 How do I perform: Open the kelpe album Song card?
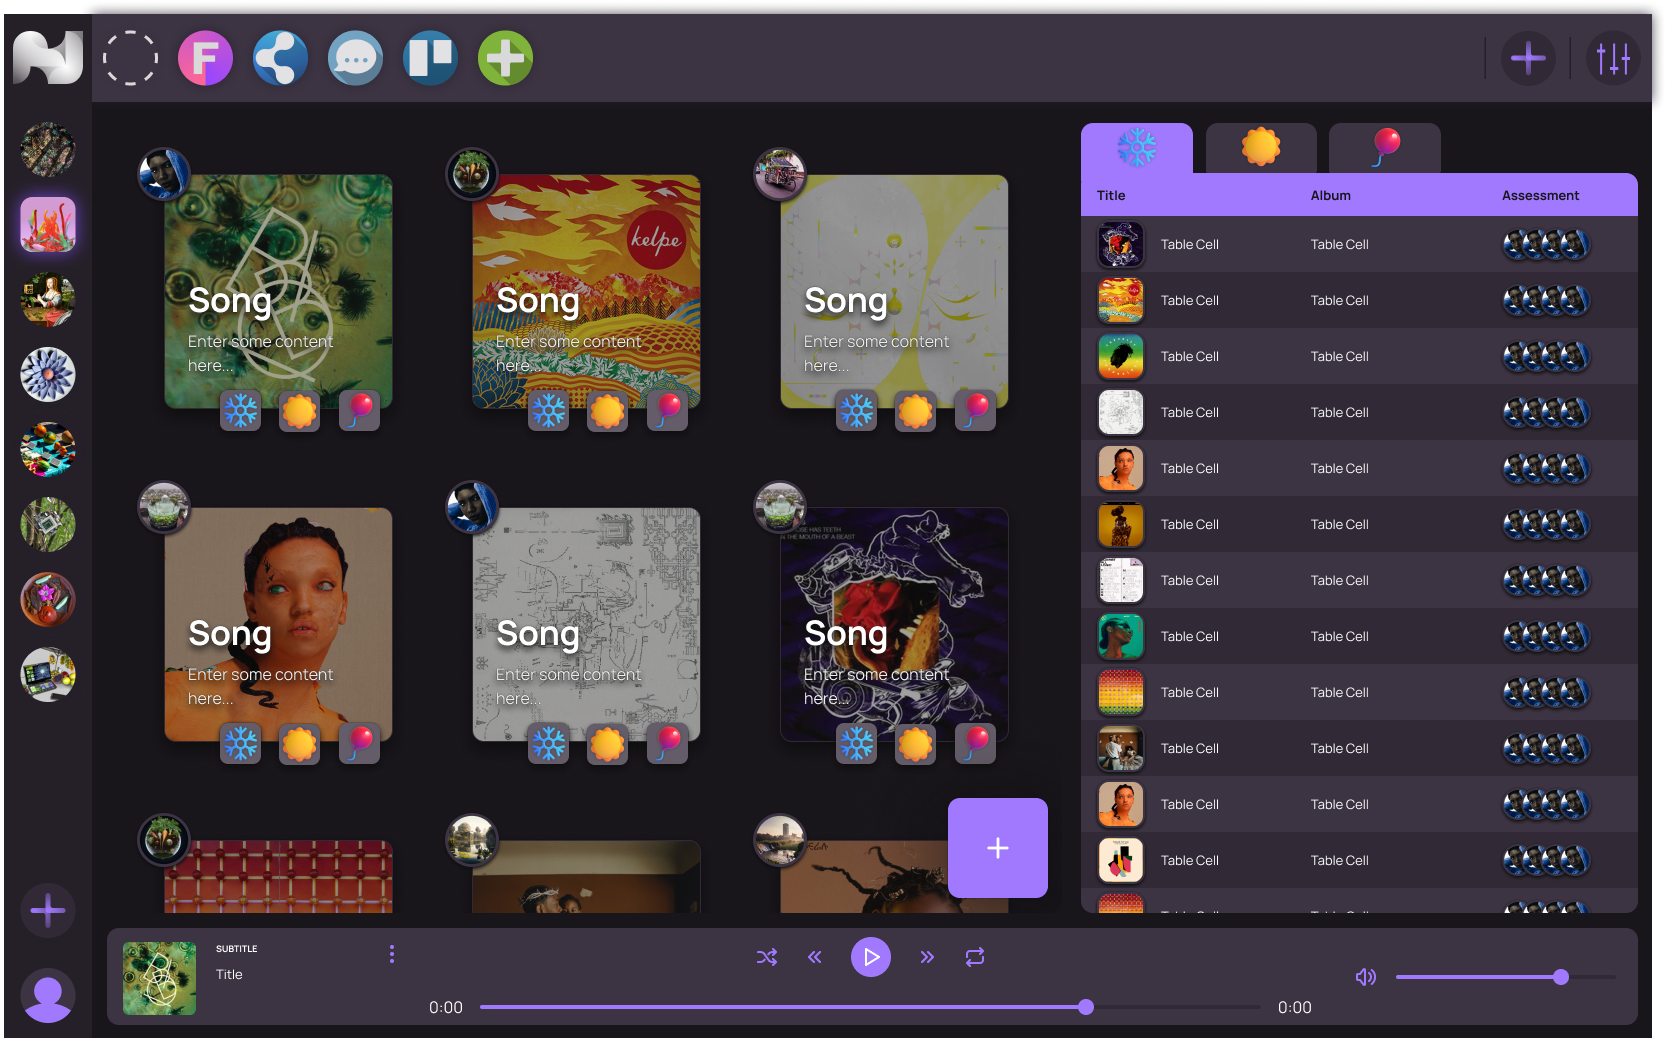[x=586, y=291]
